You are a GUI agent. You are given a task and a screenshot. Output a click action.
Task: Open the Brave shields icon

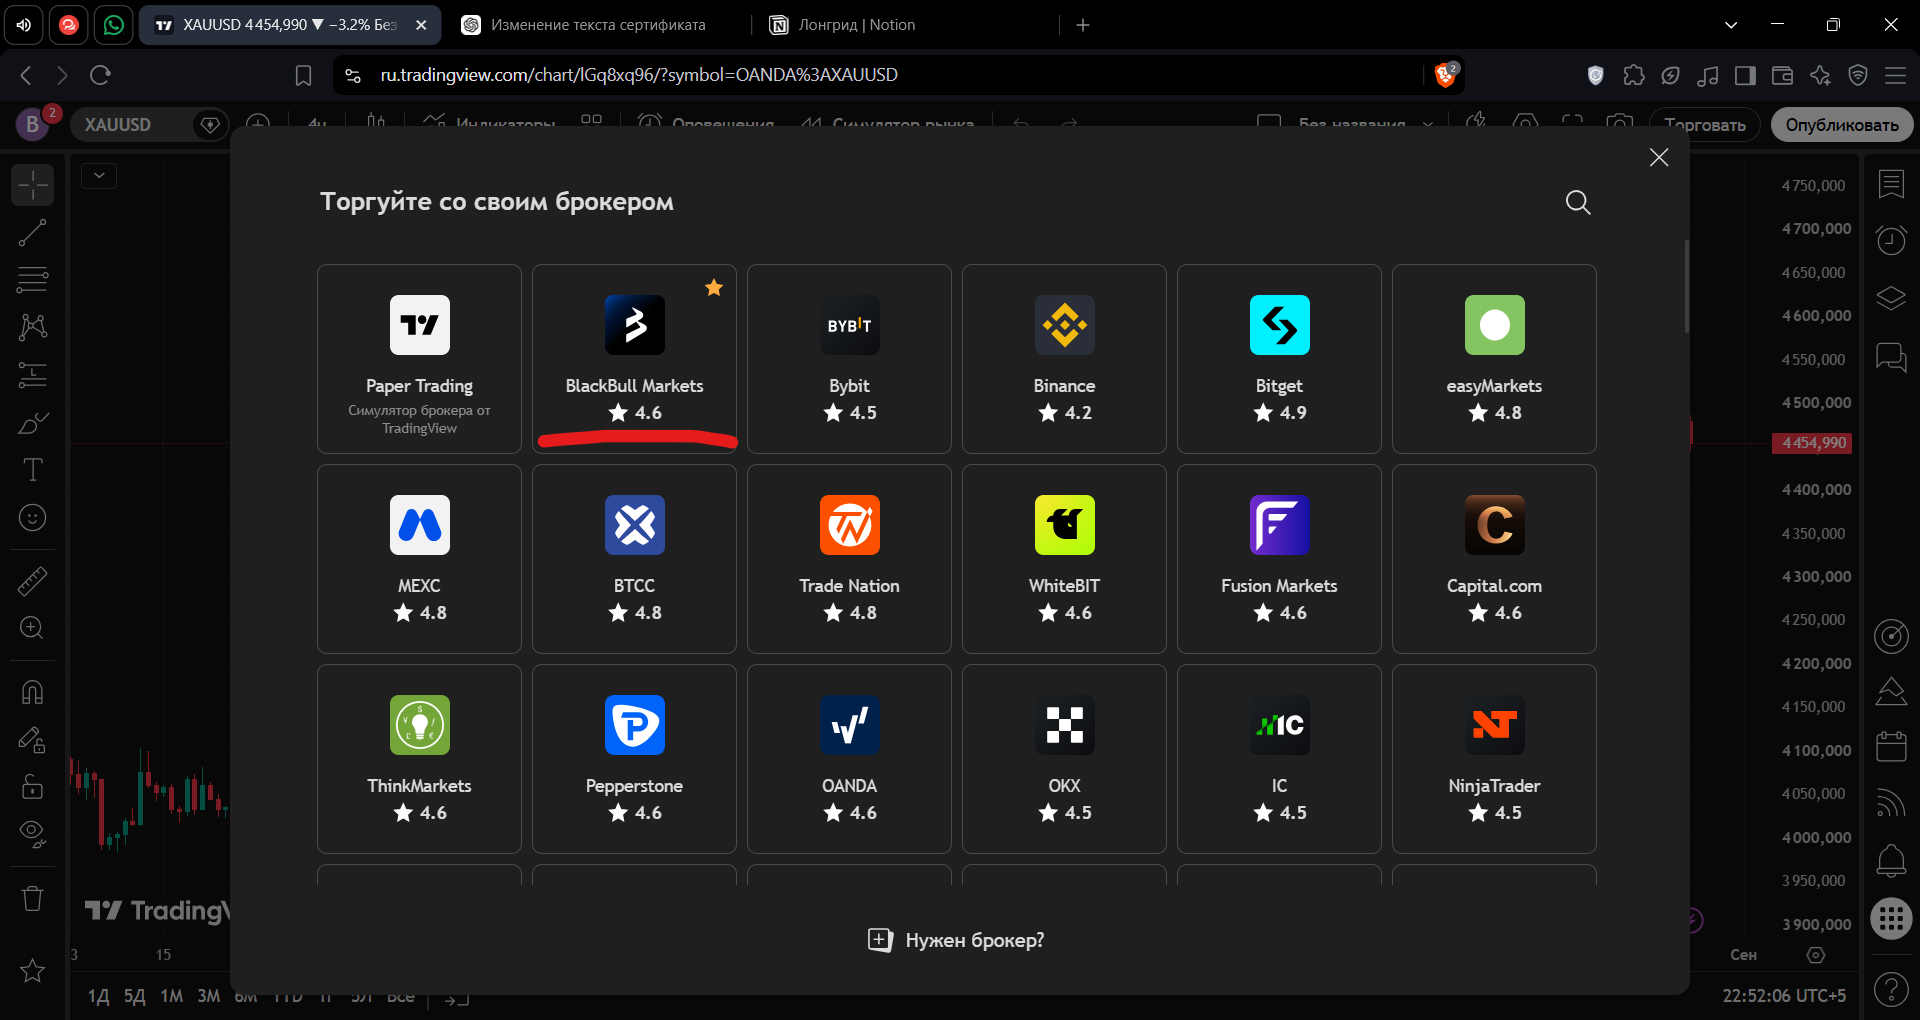[1446, 75]
